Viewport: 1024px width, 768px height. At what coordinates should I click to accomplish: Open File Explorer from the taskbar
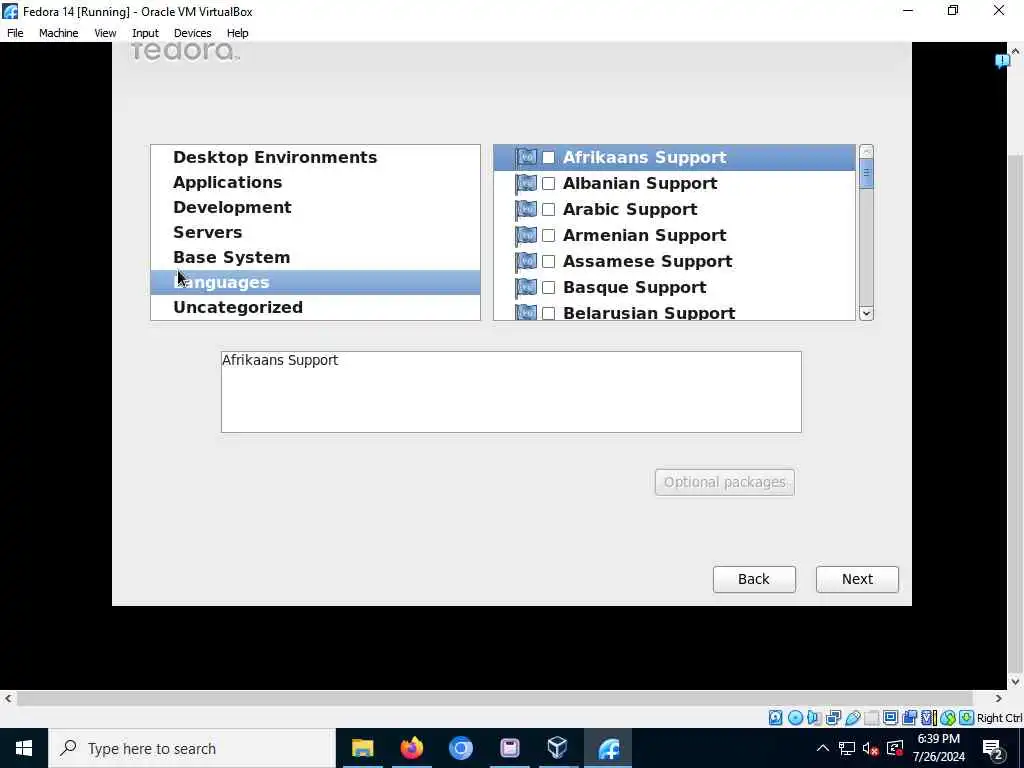click(362, 748)
